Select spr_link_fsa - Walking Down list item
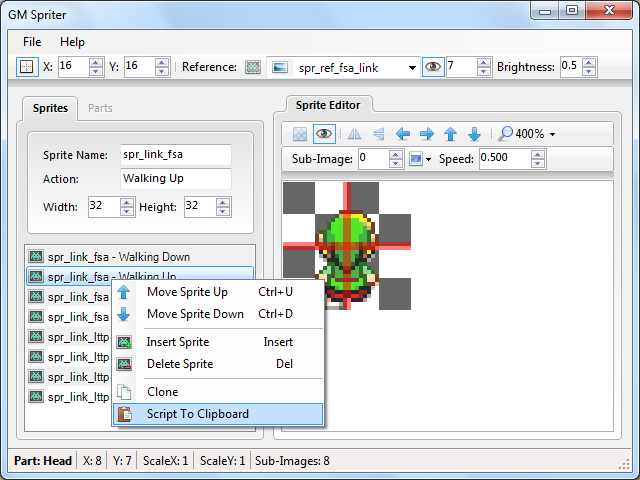This screenshot has height=480, width=640. point(140,257)
